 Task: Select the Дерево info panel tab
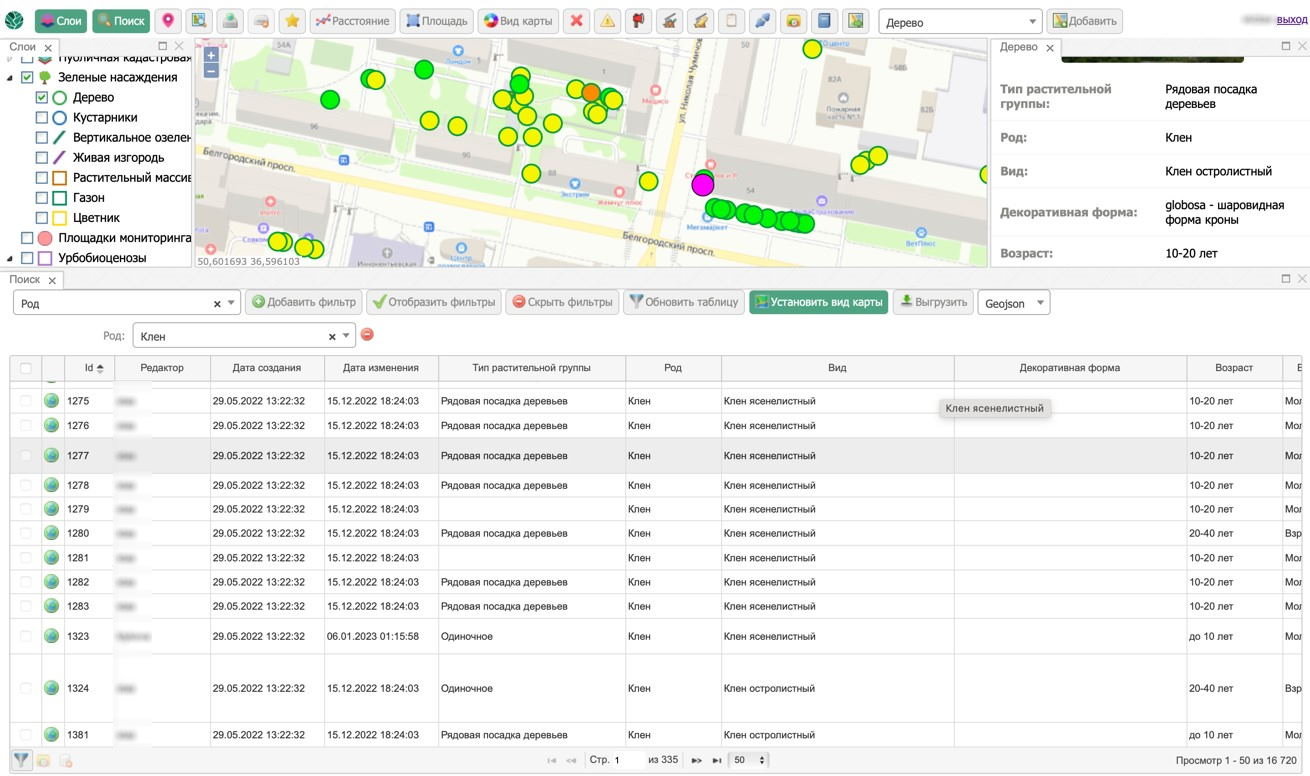(1018, 47)
